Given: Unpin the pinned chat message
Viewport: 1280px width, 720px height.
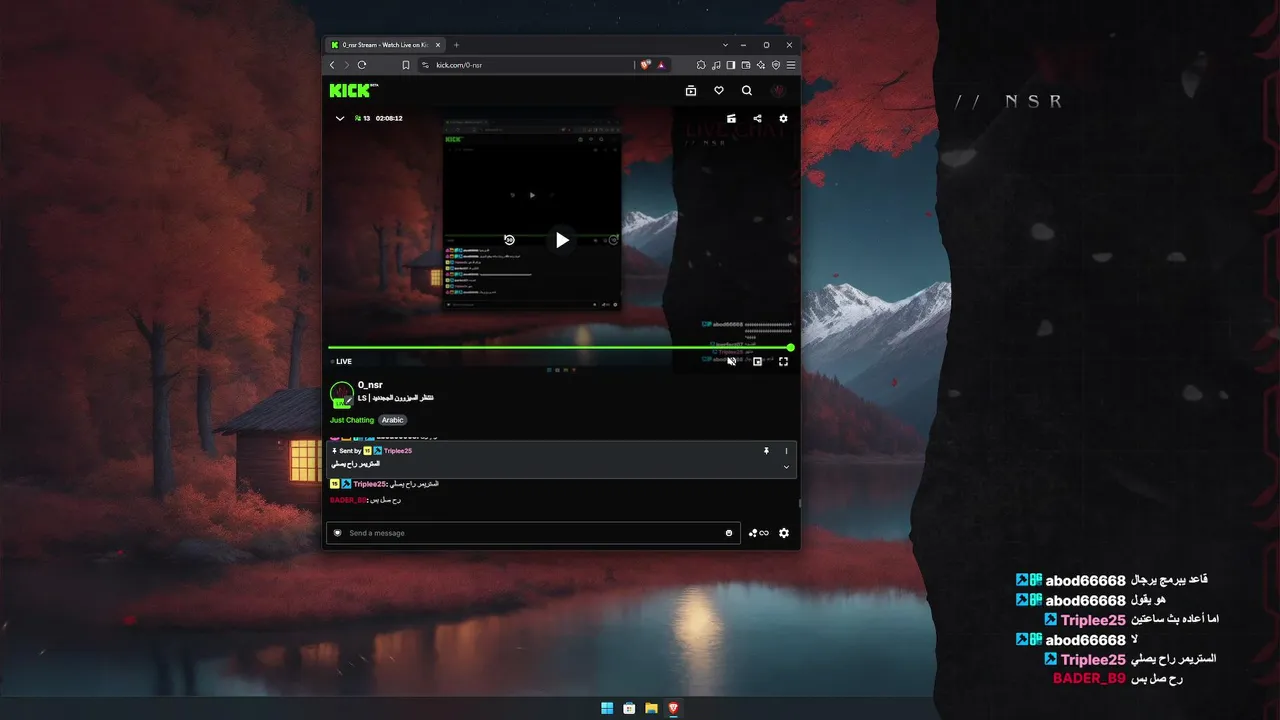Looking at the screenshot, I should click(x=767, y=451).
